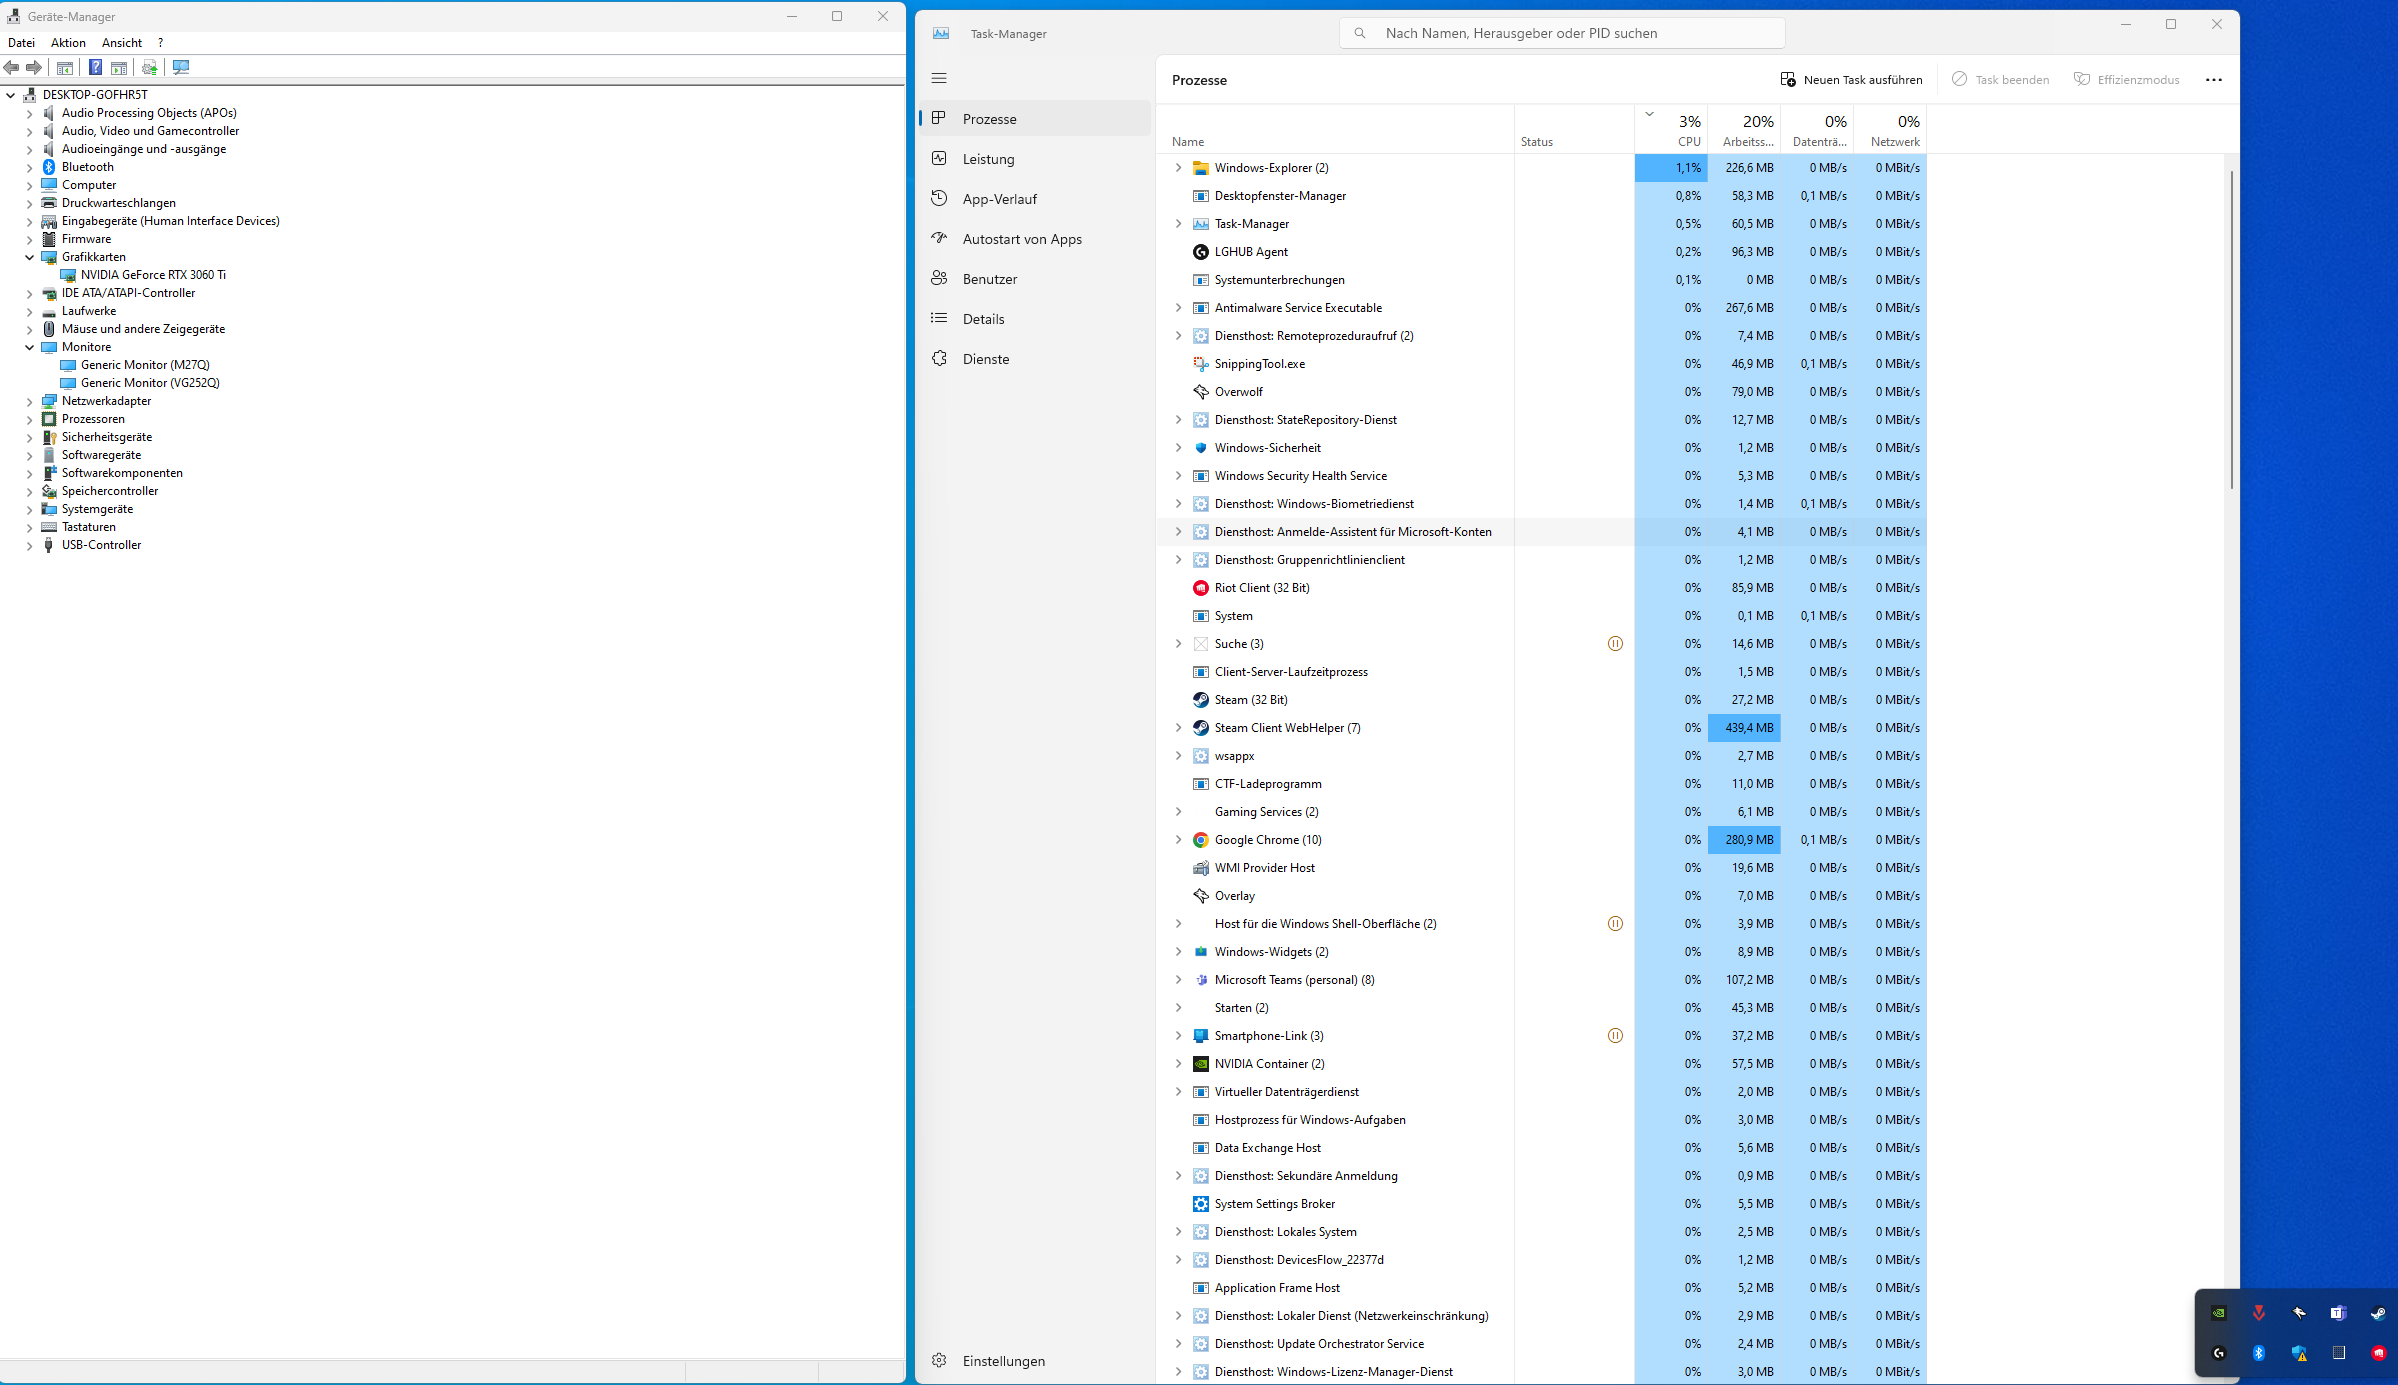Open Task-Manager hamburger navigation menu

[x=939, y=78]
